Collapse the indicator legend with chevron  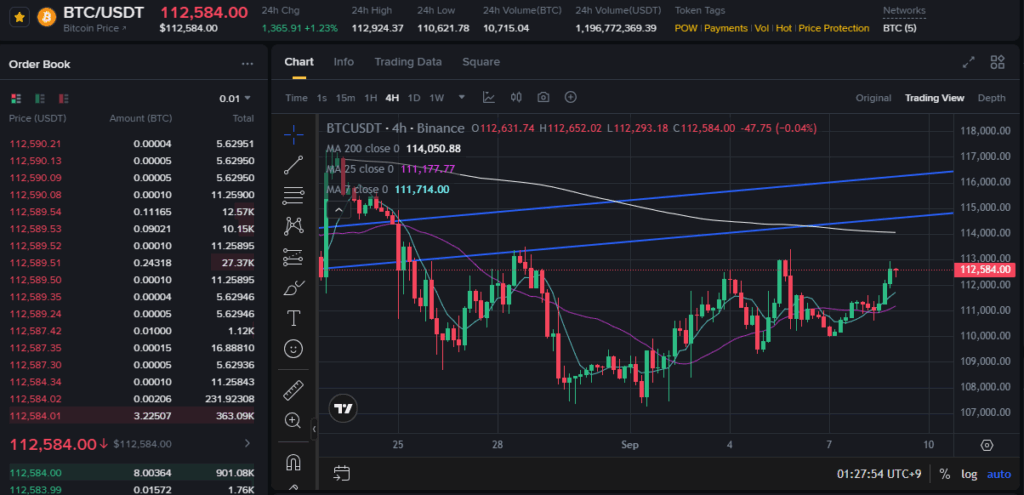click(x=338, y=210)
